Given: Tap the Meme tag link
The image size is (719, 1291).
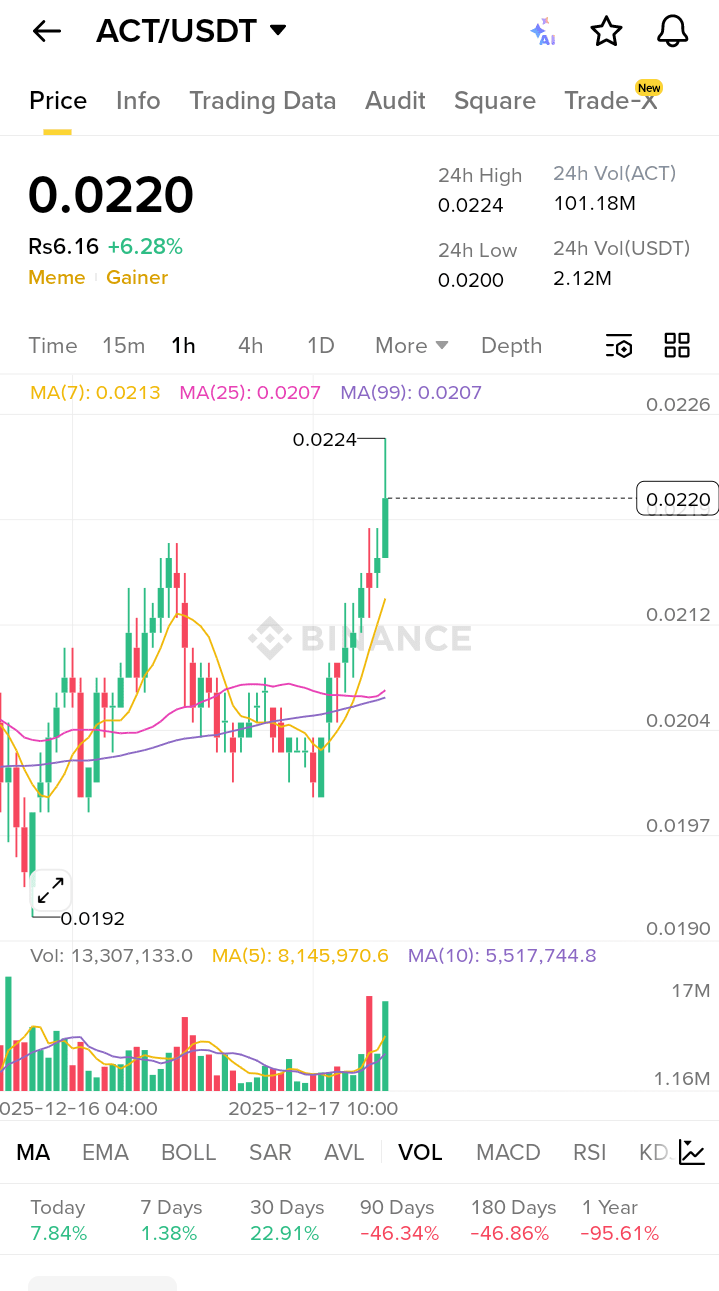Looking at the screenshot, I should [56, 278].
